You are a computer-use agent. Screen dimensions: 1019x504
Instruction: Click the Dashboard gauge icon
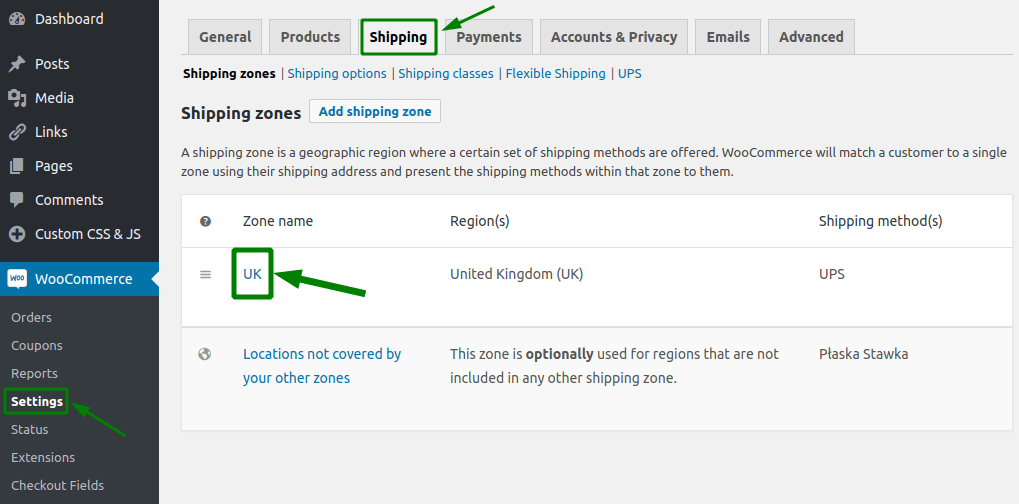click(17, 19)
